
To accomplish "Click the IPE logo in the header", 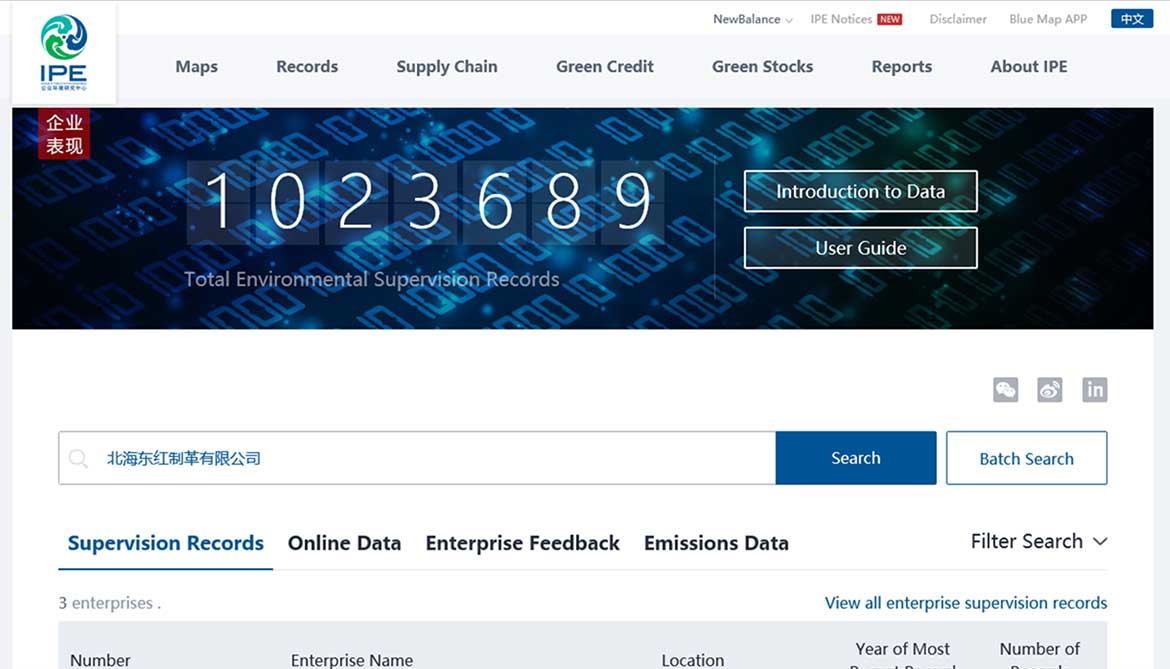I will 64,52.
